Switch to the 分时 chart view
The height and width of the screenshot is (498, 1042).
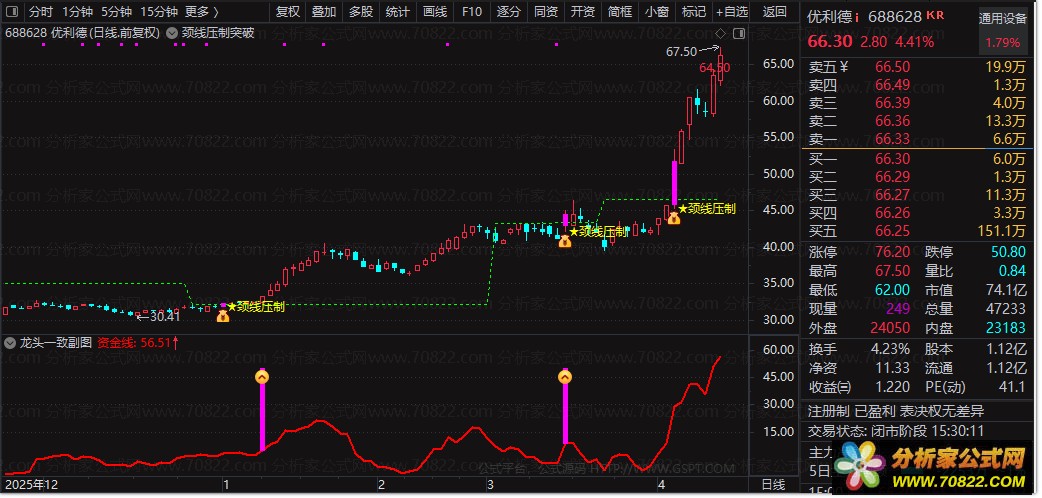[x=41, y=11]
